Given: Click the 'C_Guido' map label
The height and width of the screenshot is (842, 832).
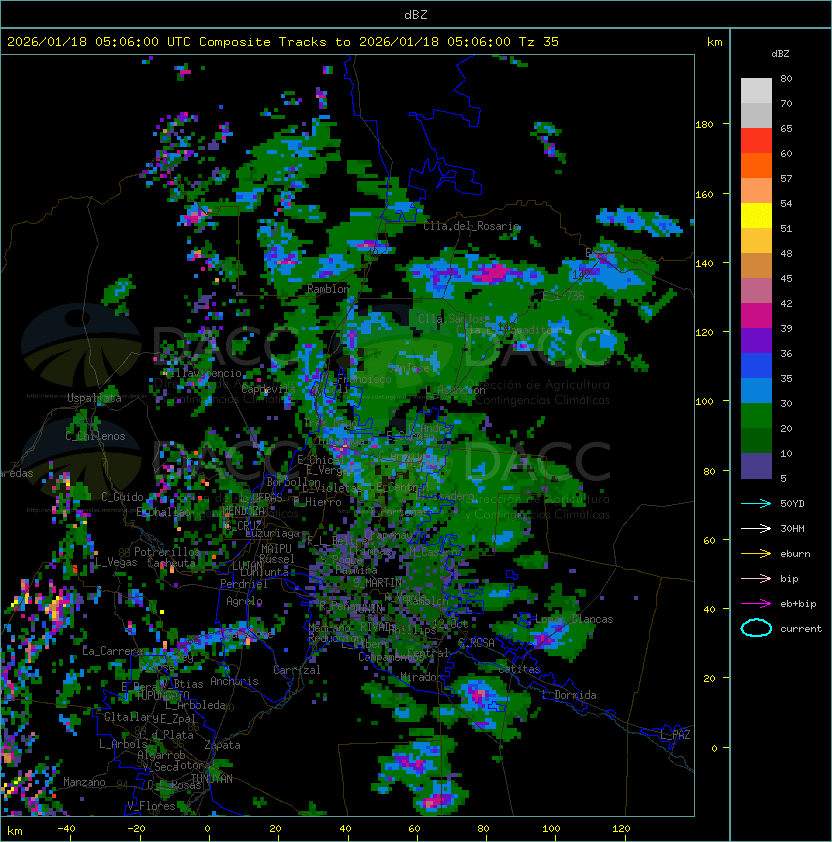Looking at the screenshot, I should coord(122,497).
